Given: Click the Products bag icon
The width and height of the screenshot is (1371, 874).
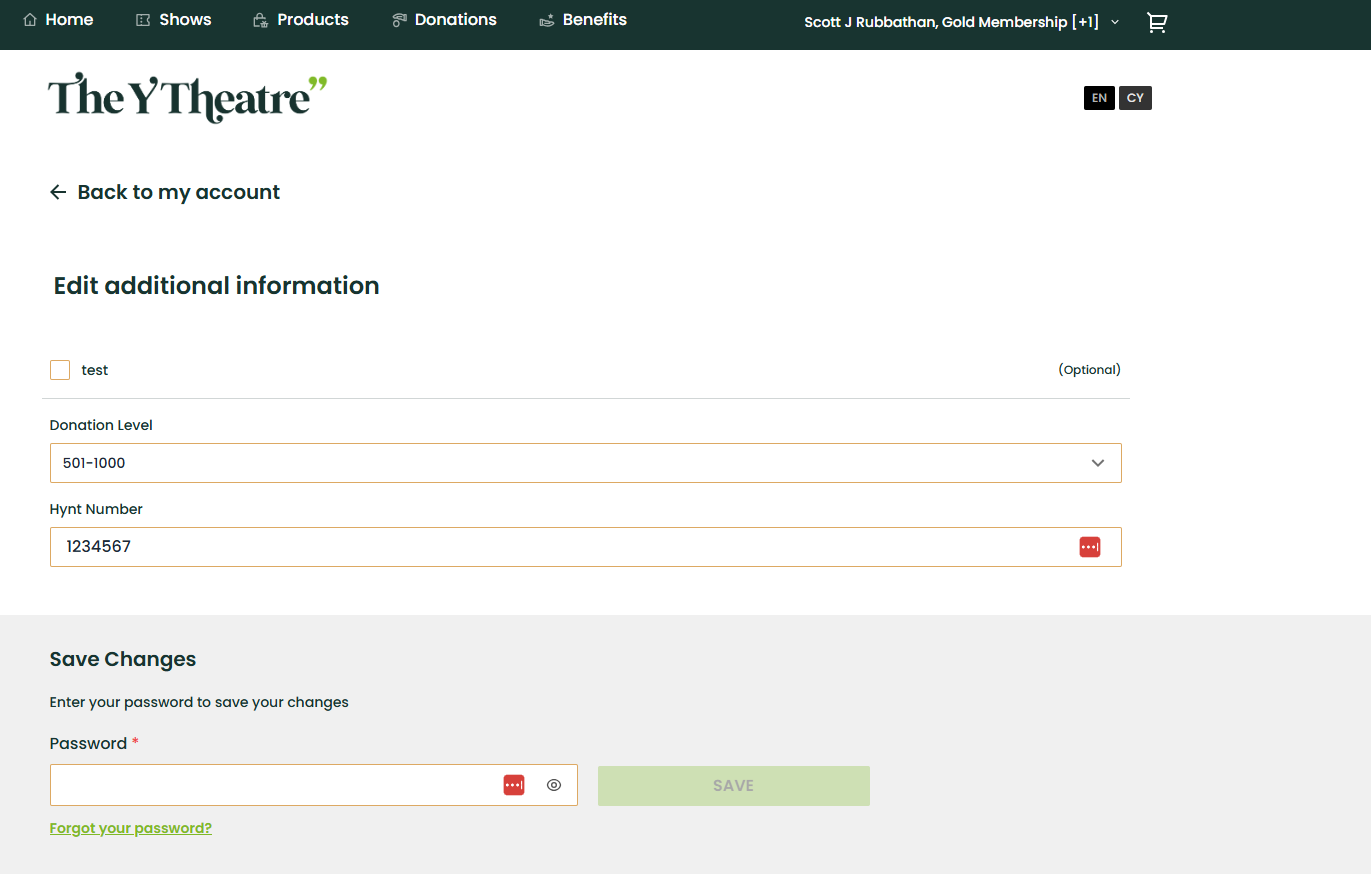Looking at the screenshot, I should 260,20.
